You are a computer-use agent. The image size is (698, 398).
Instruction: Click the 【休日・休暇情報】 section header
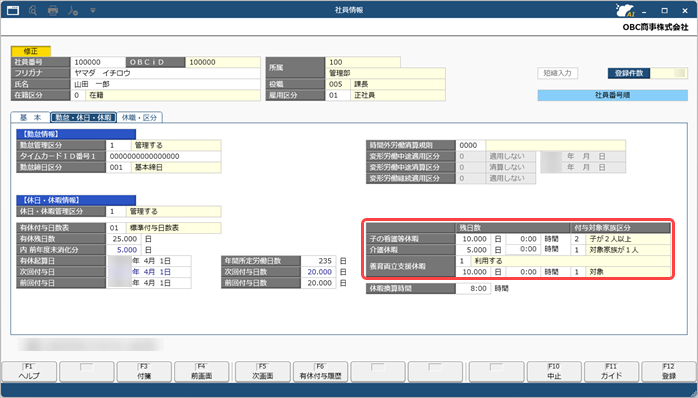[76, 200]
